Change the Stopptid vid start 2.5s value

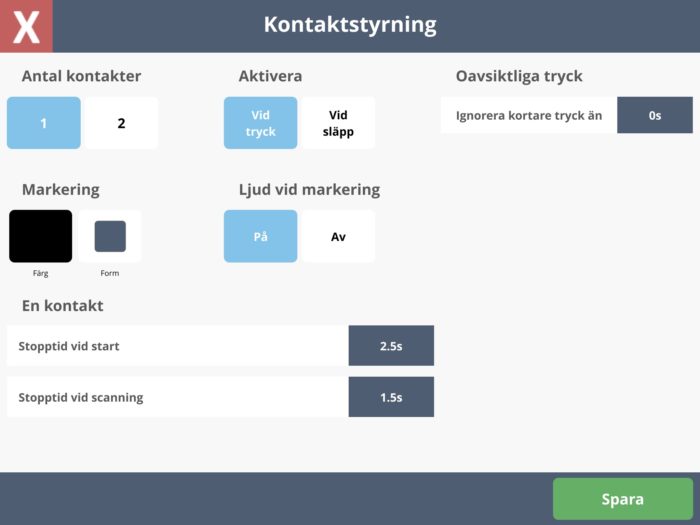coord(391,346)
